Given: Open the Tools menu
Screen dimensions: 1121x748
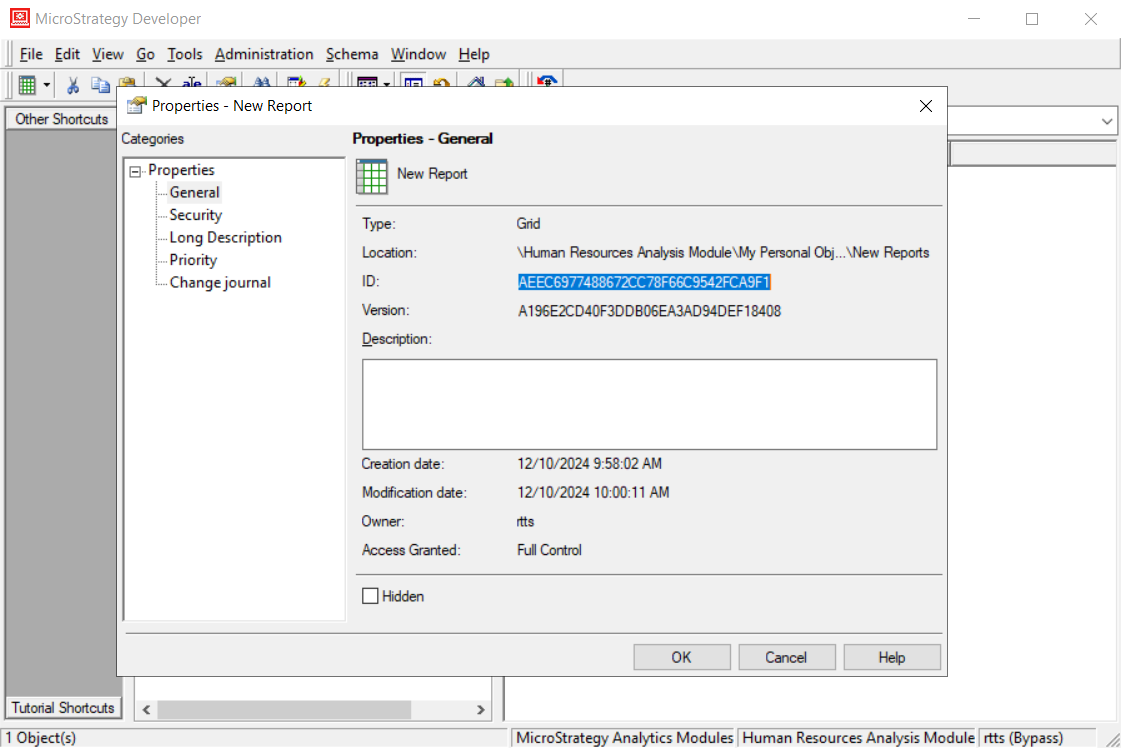Looking at the screenshot, I should [184, 54].
